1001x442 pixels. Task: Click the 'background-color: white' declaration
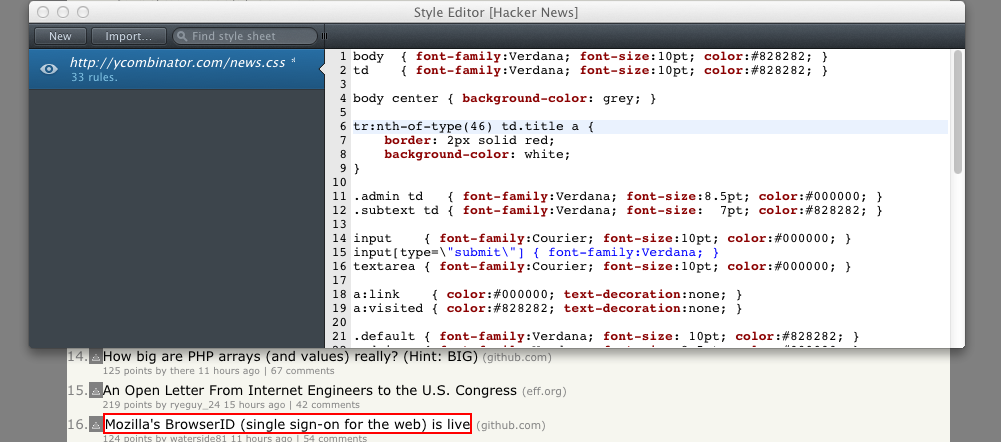[x=477, y=155]
